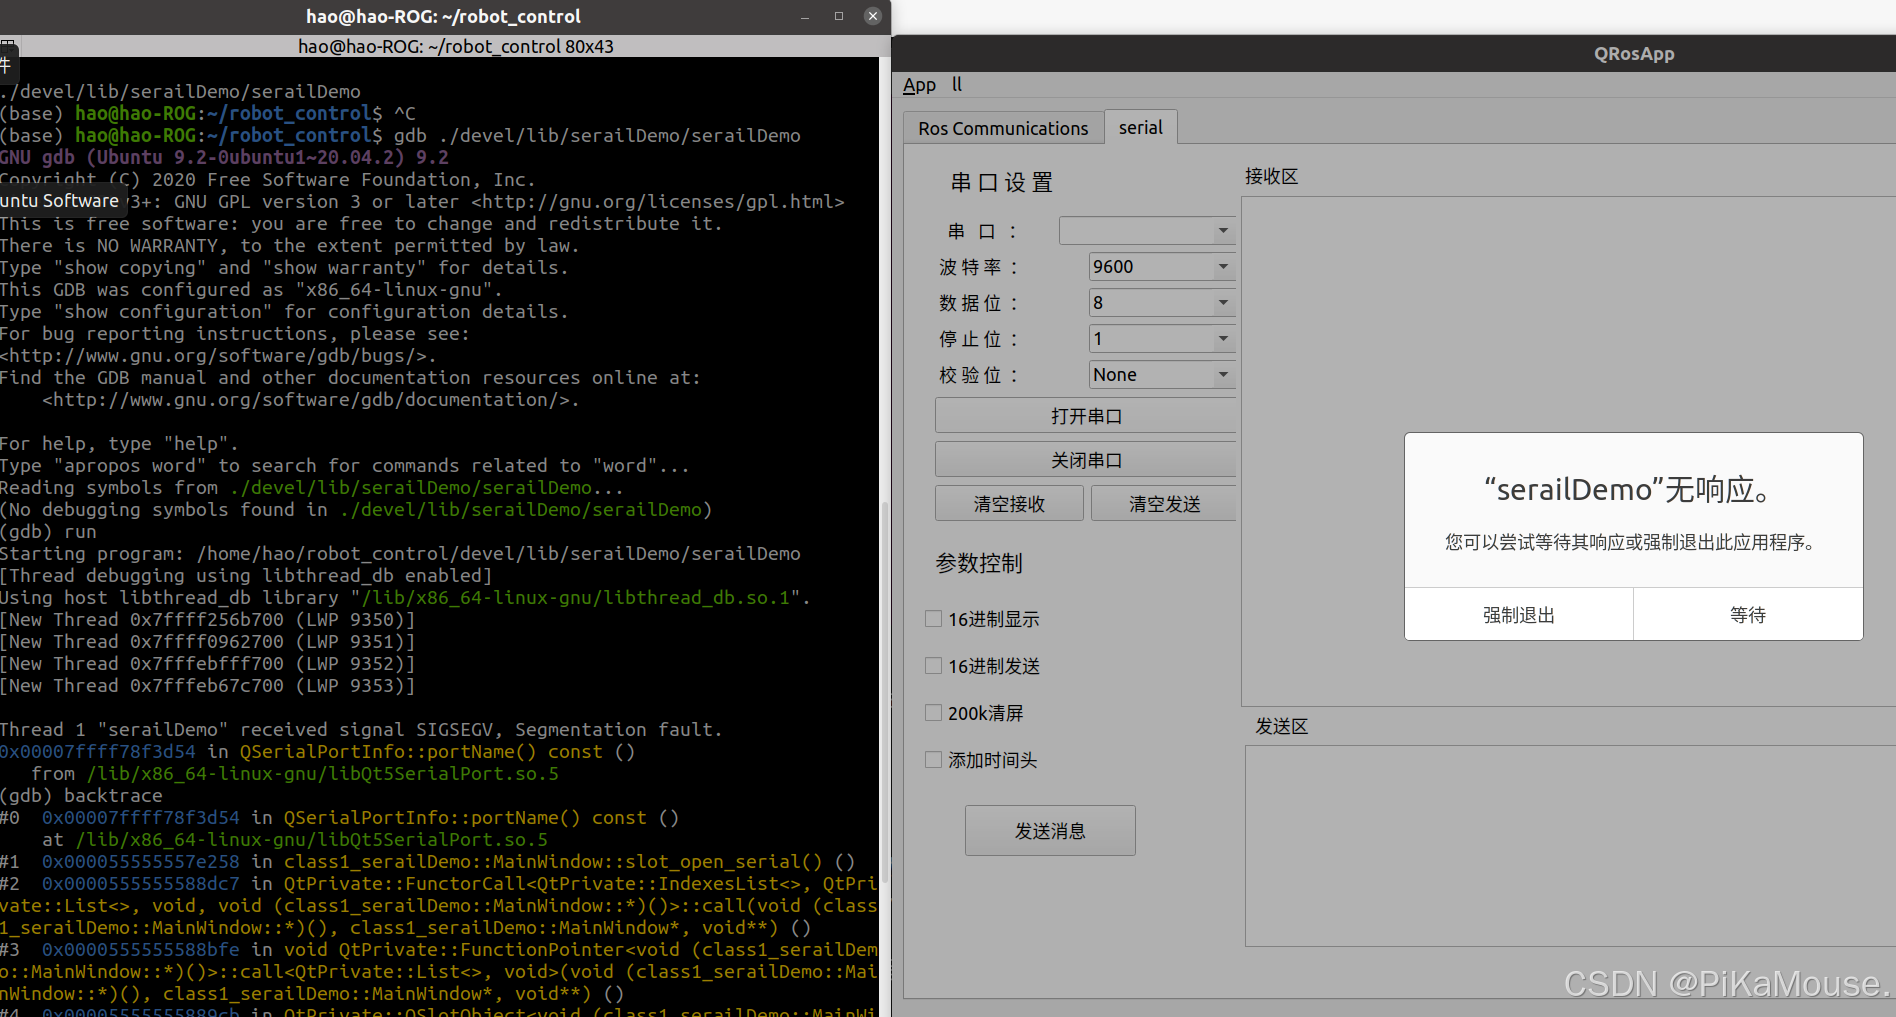This screenshot has width=1896, height=1017.
Task: Open the 校验位 parity dropdown
Action: point(1162,375)
